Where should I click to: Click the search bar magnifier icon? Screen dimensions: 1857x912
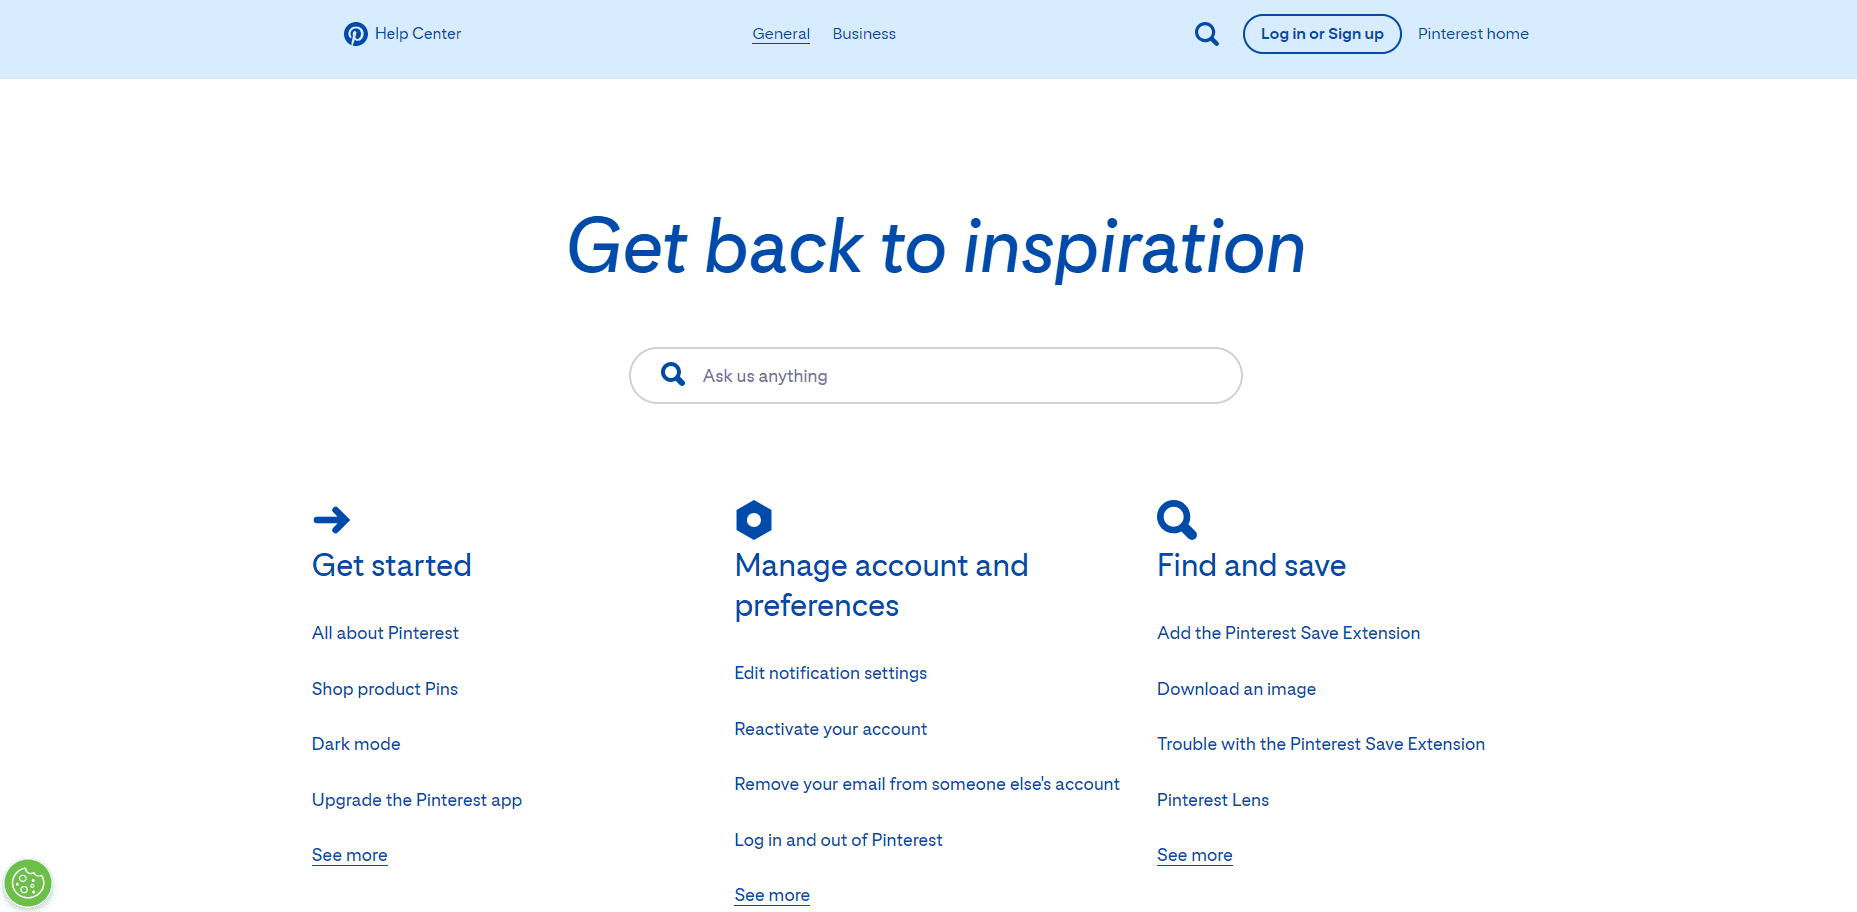click(x=673, y=374)
